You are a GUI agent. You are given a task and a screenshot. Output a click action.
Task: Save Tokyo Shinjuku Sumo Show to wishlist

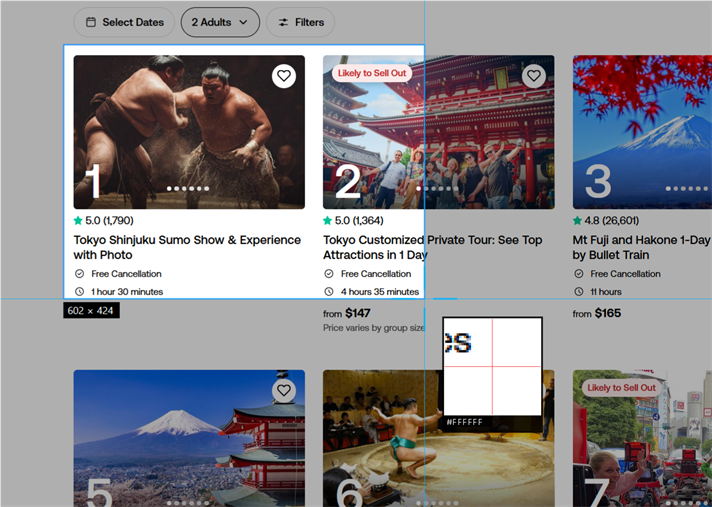(x=284, y=76)
